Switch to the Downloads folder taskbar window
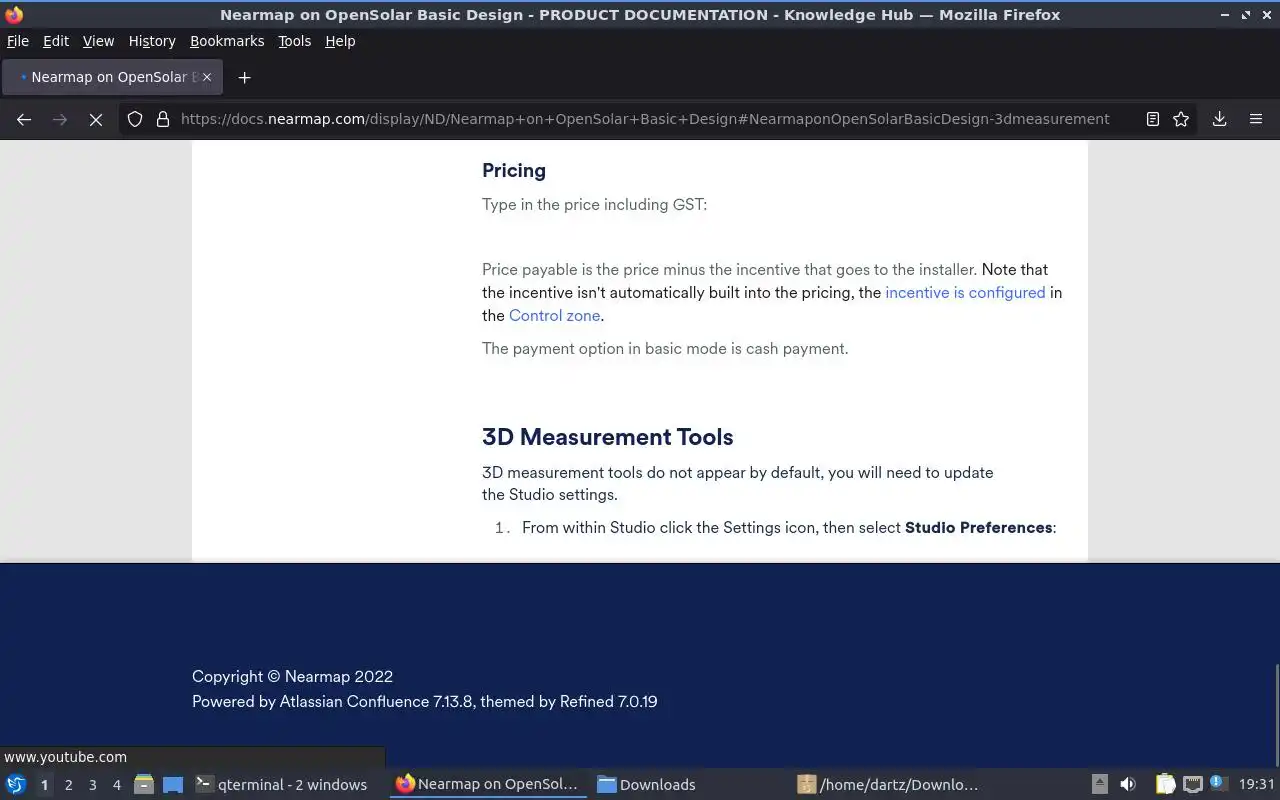Screen dimensions: 1280x800 point(647,784)
